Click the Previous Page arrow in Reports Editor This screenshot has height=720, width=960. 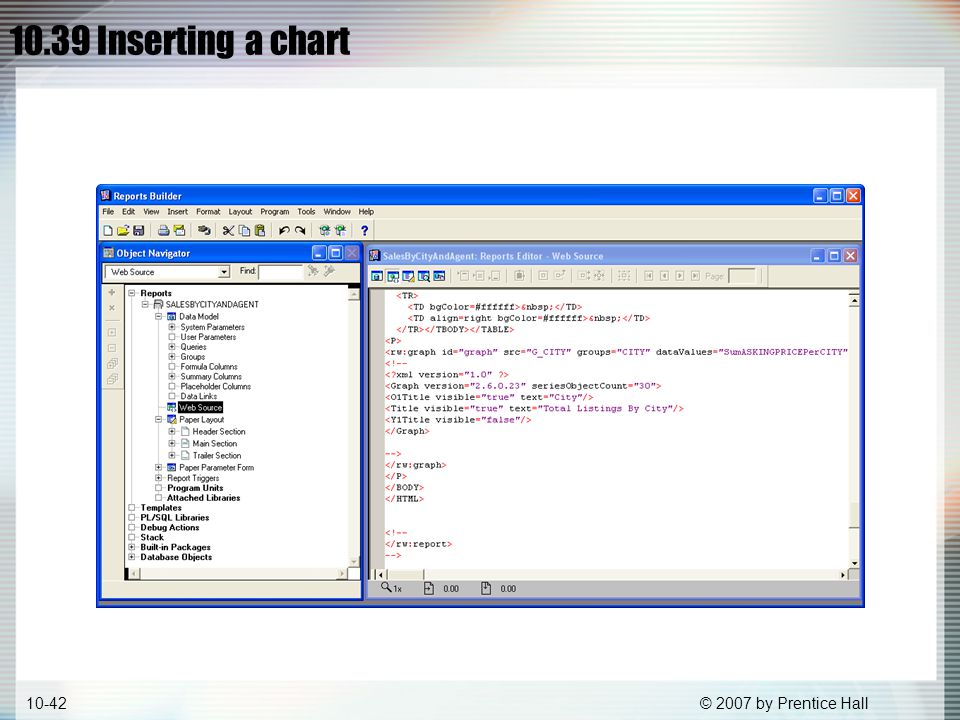coord(664,276)
